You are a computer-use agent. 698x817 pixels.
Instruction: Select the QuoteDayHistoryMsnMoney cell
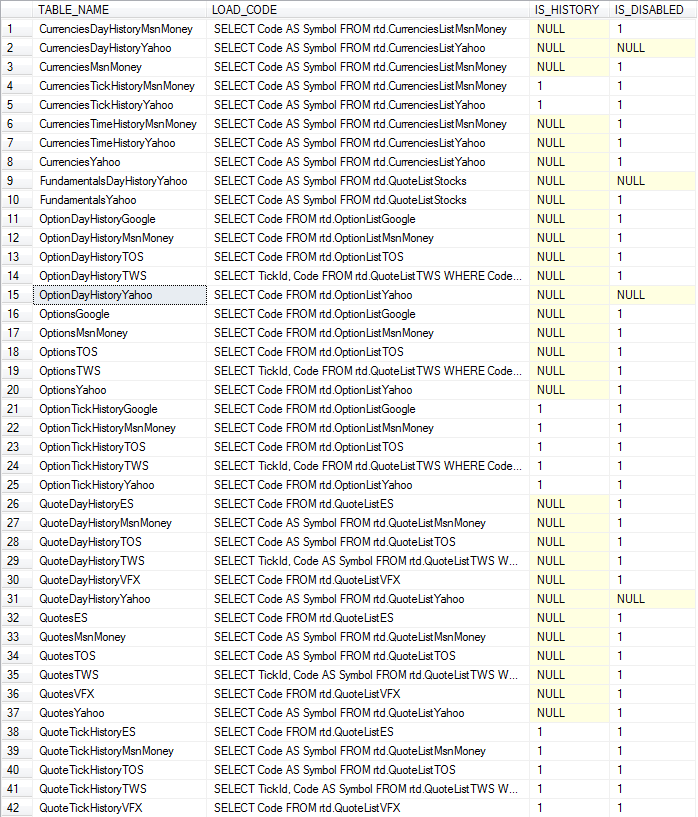pos(120,524)
